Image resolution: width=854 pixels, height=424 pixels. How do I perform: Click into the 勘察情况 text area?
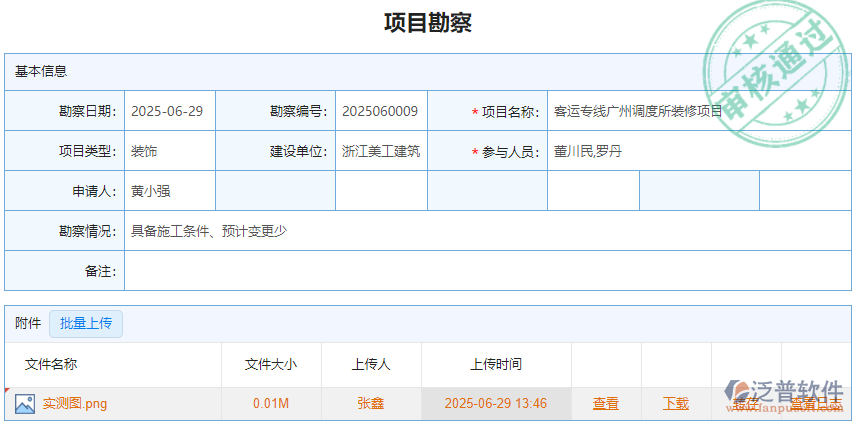click(x=480, y=231)
